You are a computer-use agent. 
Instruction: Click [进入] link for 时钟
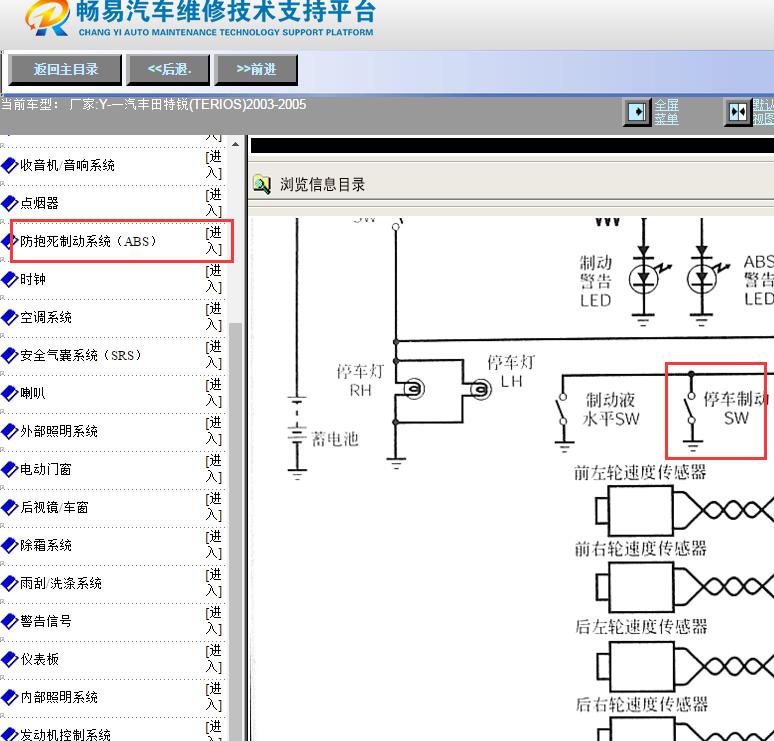(x=214, y=279)
